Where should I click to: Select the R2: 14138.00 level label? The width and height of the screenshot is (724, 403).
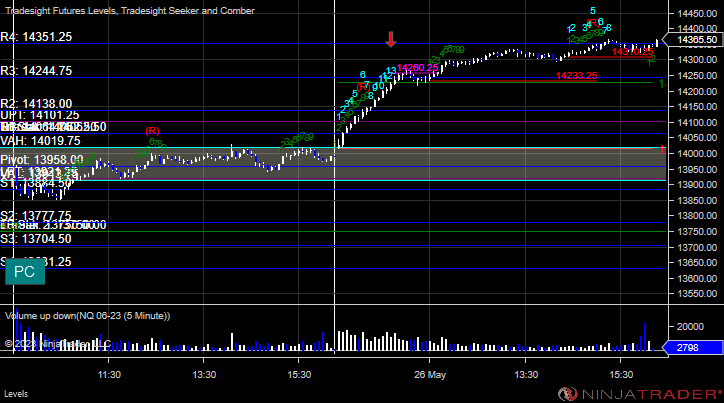click(36, 104)
